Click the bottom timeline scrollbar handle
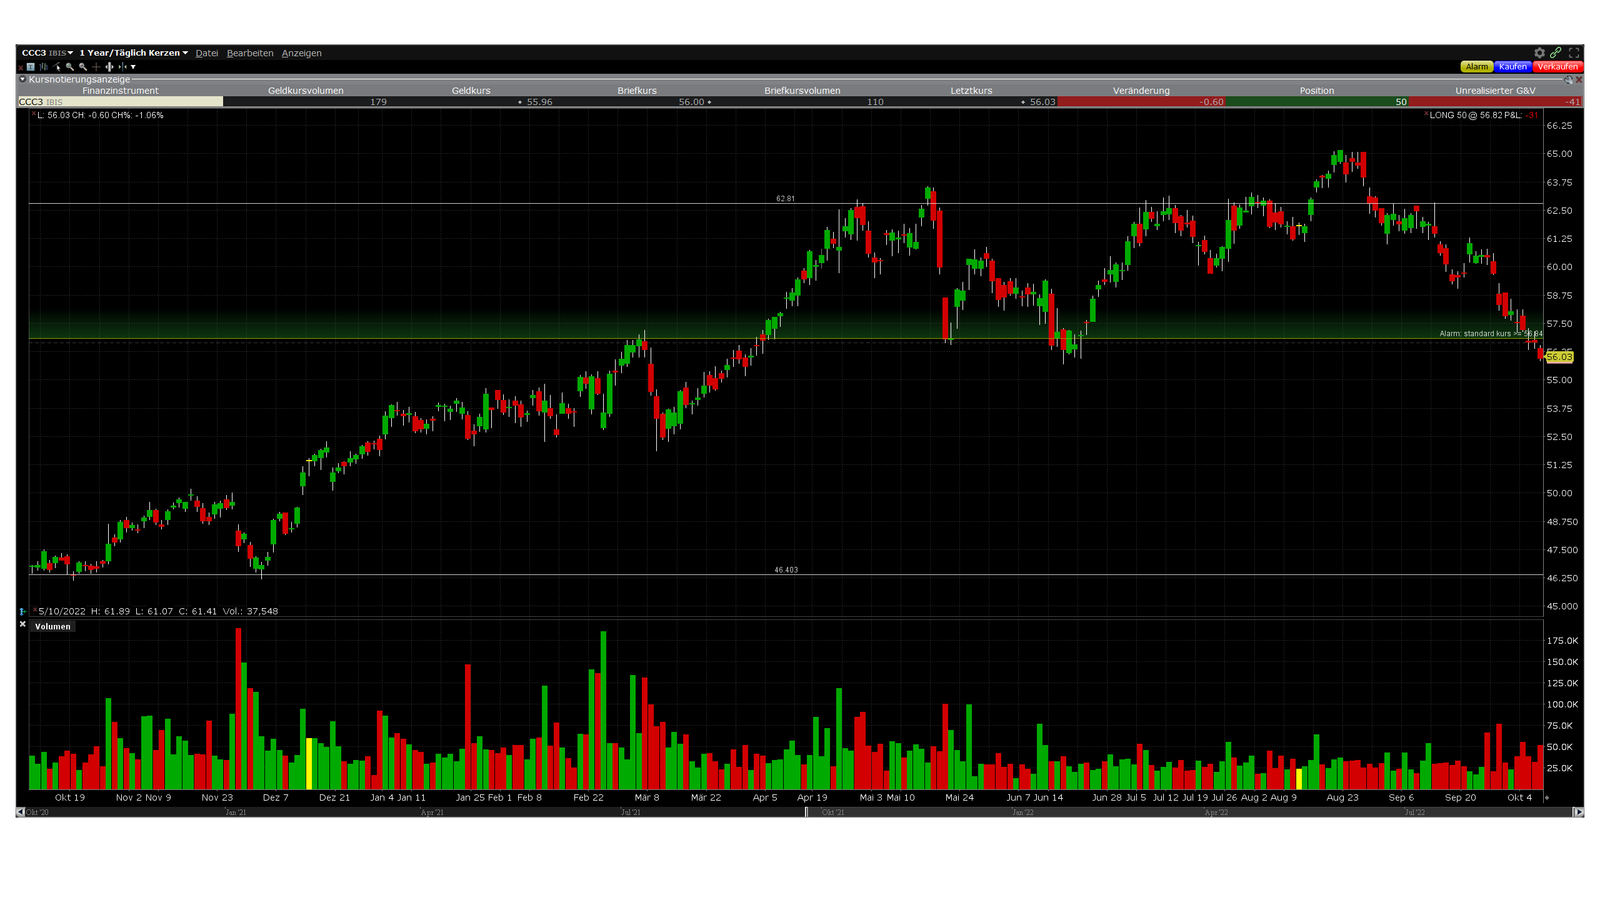The height and width of the screenshot is (900, 1600). 806,812
